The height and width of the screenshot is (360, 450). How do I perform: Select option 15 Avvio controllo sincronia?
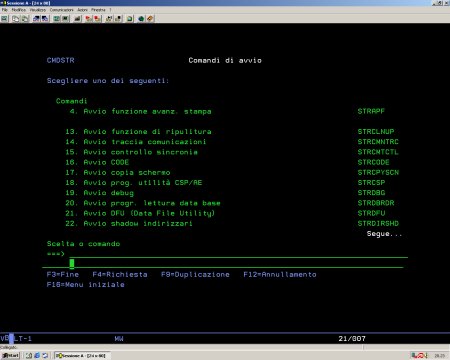[131, 152]
